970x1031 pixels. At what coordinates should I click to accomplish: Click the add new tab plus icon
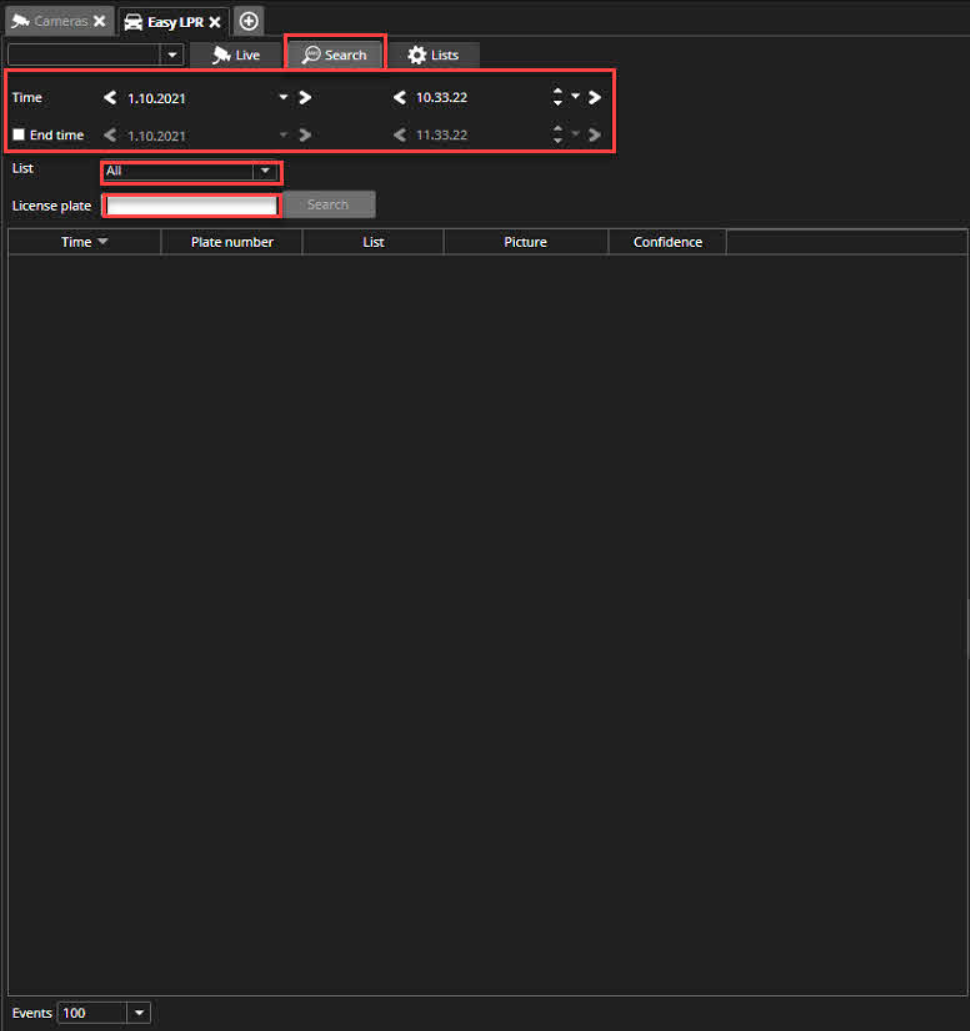click(x=249, y=21)
